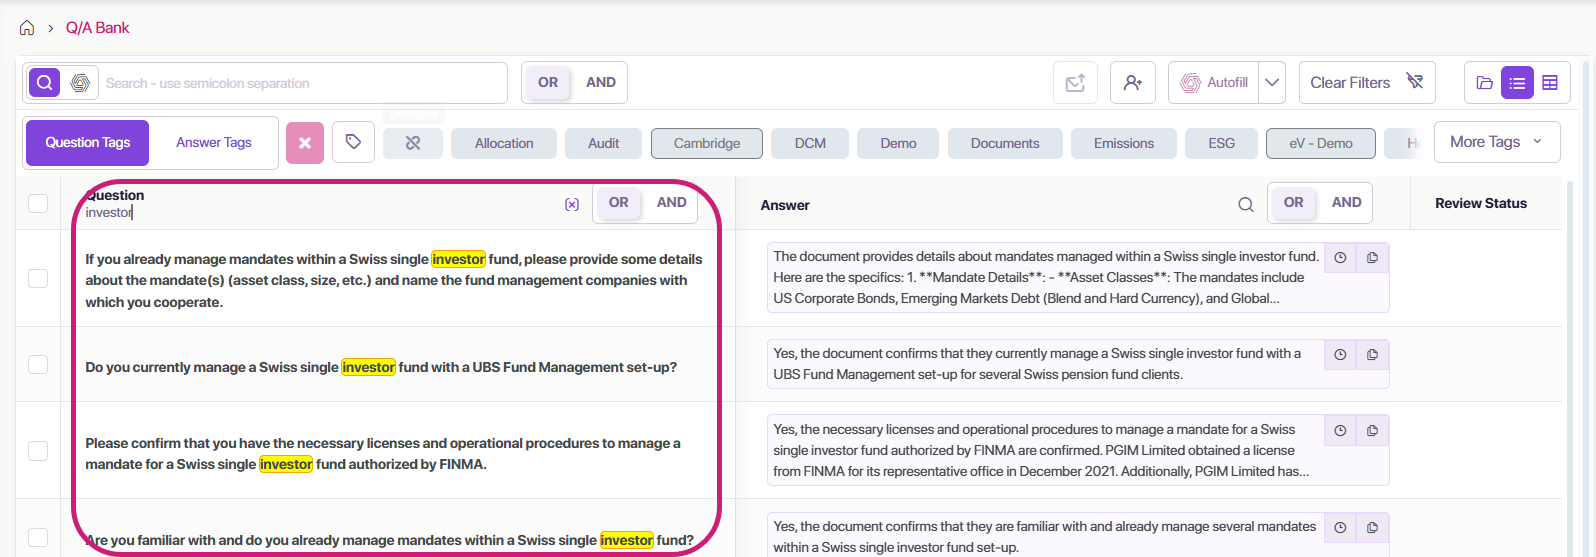This screenshot has width=1596, height=557.
Task: Open the answer mentioning several mandates
Action: click(x=1044, y=536)
